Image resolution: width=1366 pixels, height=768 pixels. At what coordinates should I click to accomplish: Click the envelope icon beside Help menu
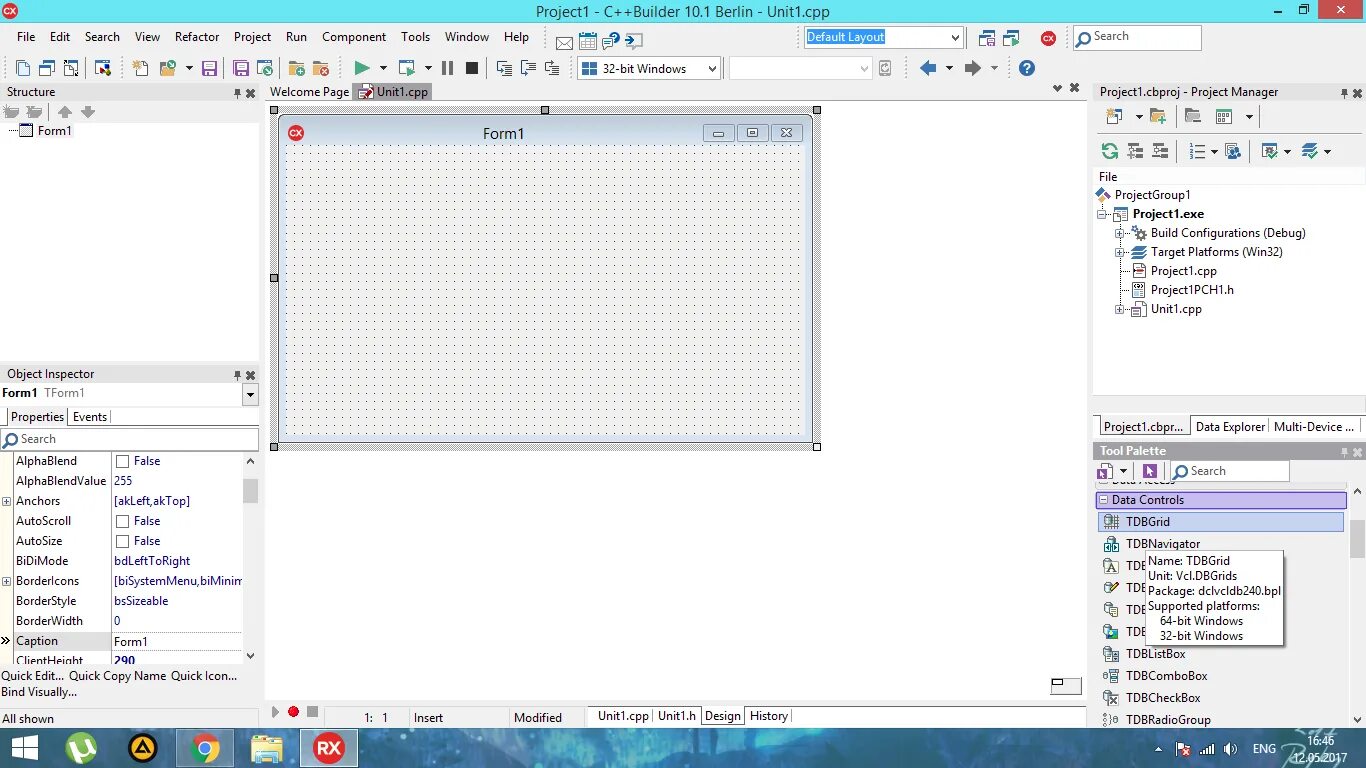pos(564,42)
